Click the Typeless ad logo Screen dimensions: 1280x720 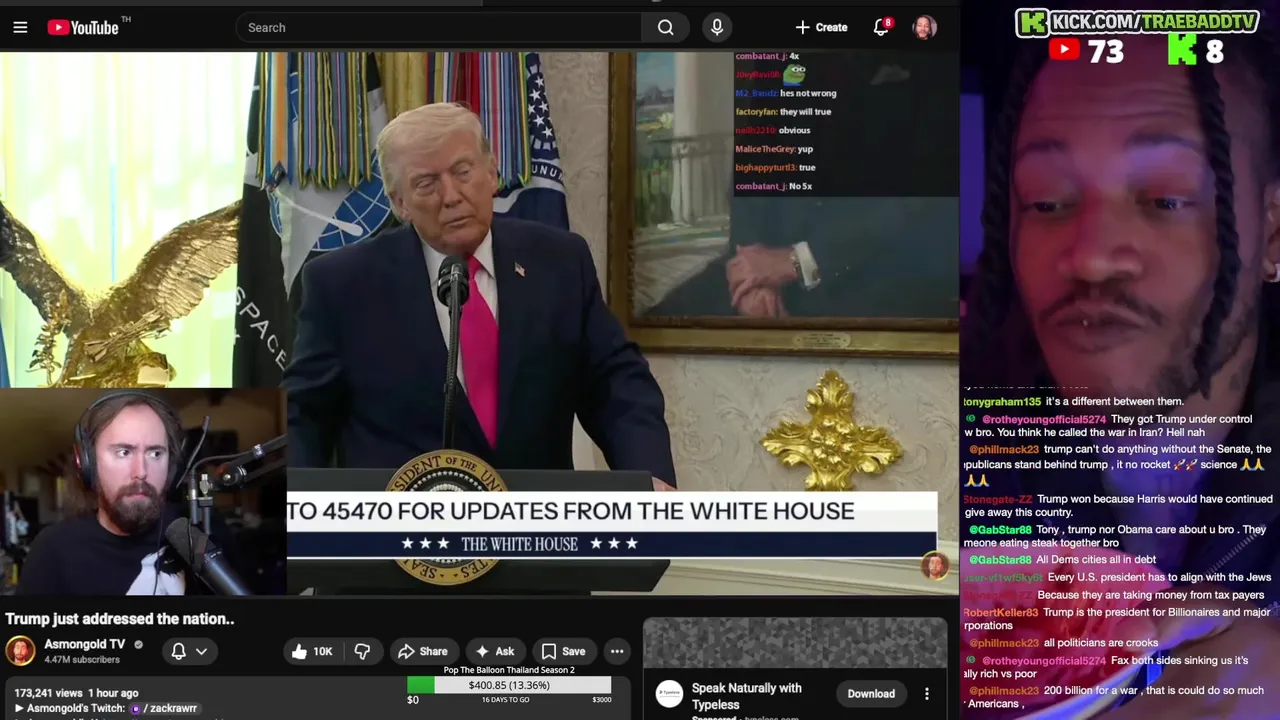tap(669, 694)
